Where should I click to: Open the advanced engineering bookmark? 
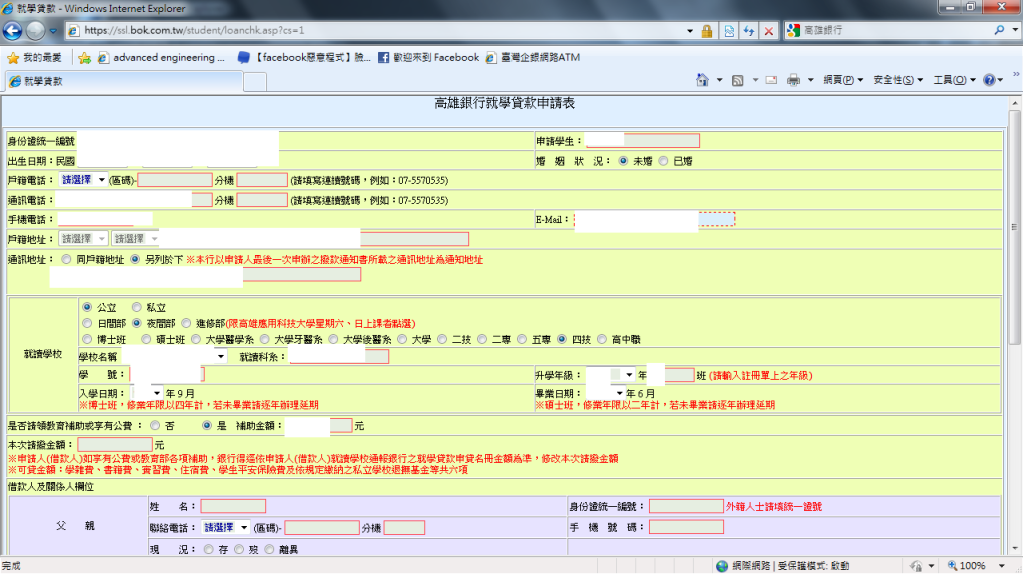click(161, 57)
